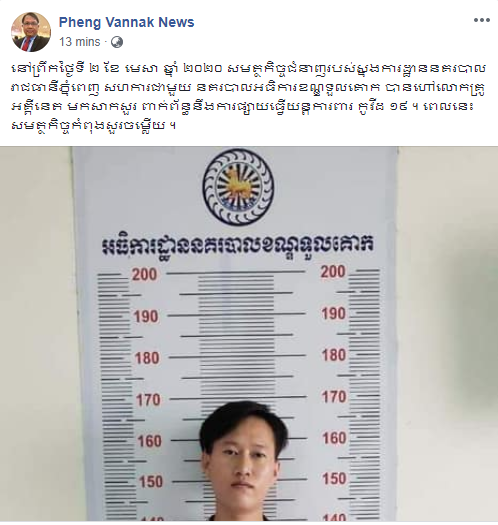Click the left-side 180 height label
498x525 pixels.
pyautogui.click(x=147, y=358)
